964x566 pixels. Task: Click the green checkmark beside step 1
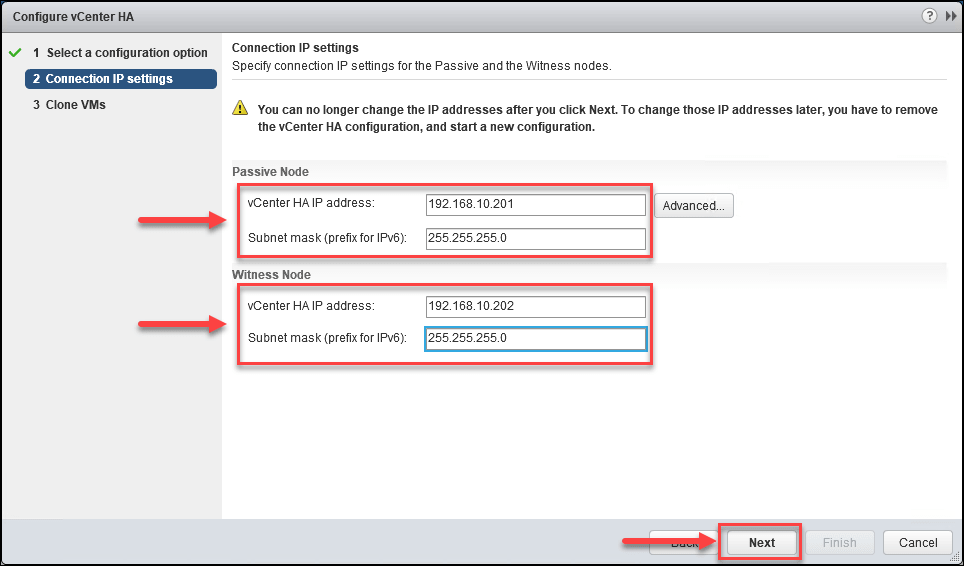pos(15,52)
